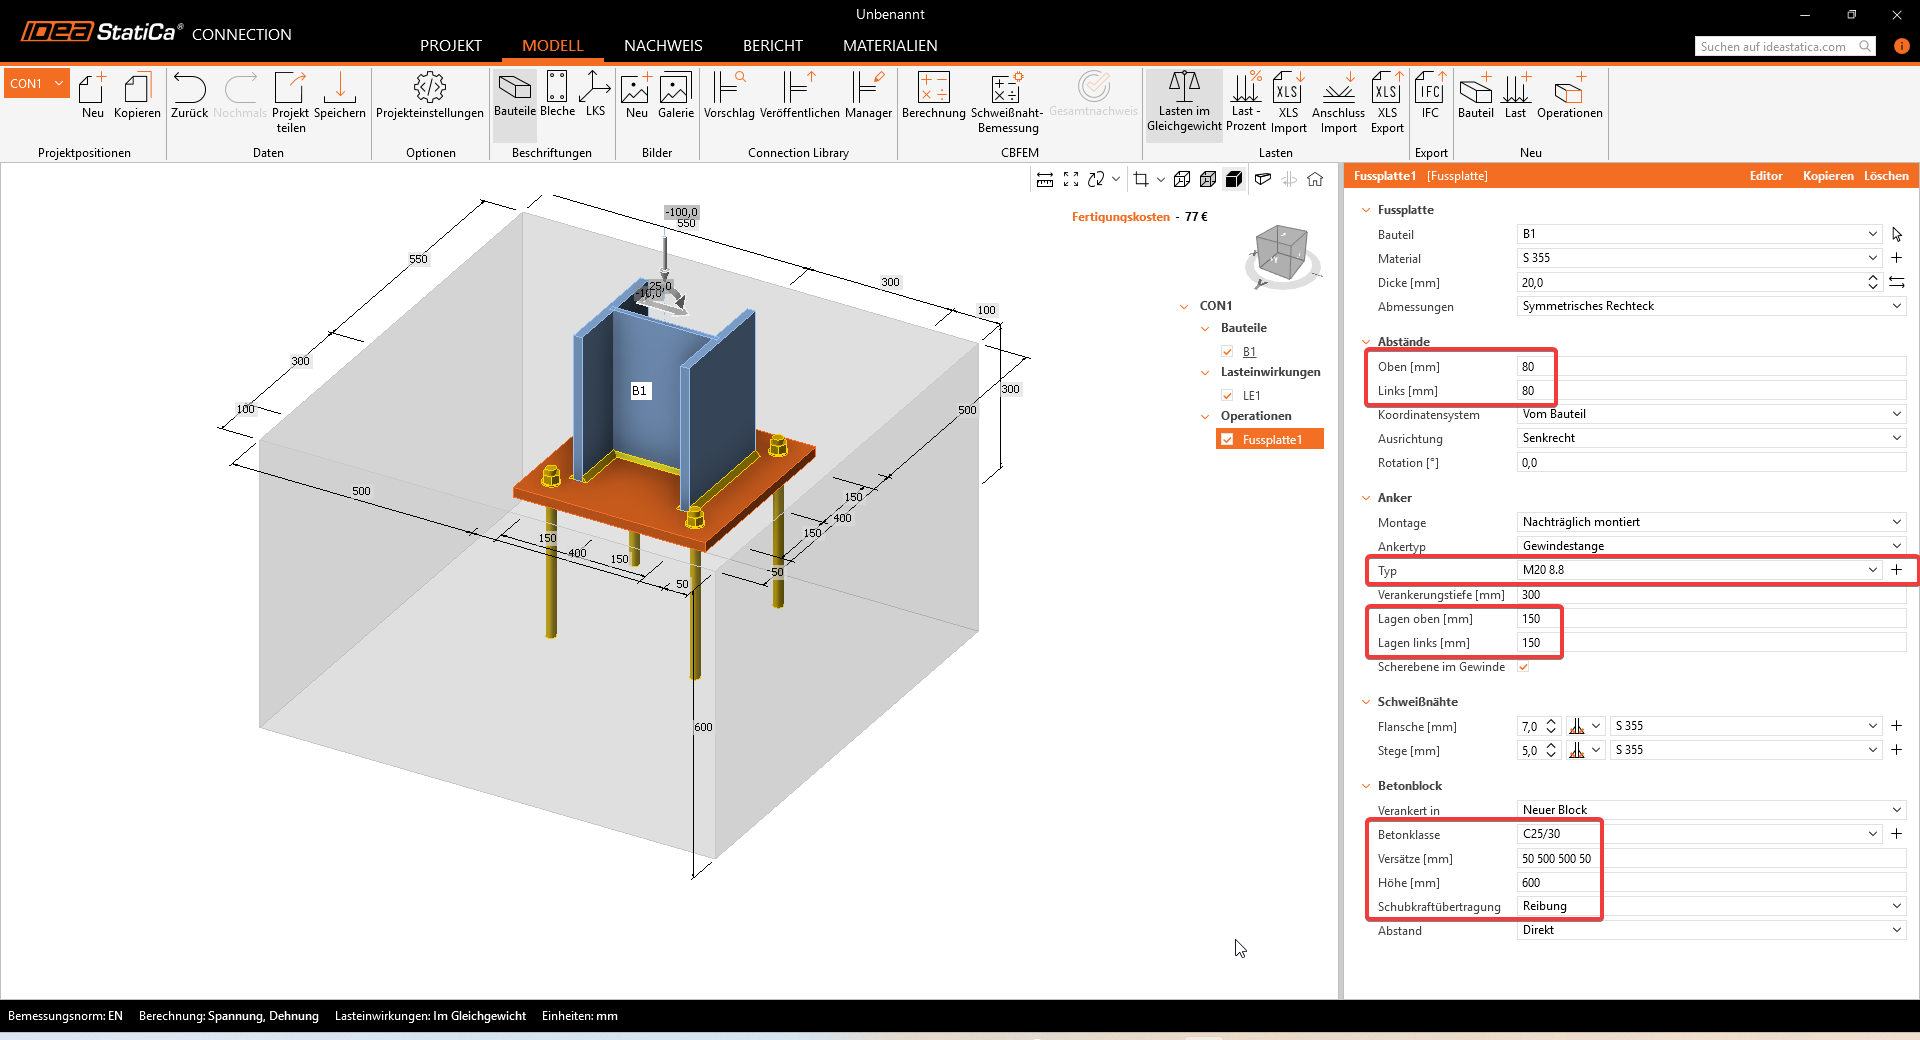
Task: Click the Löschen button
Action: [x=1885, y=176]
